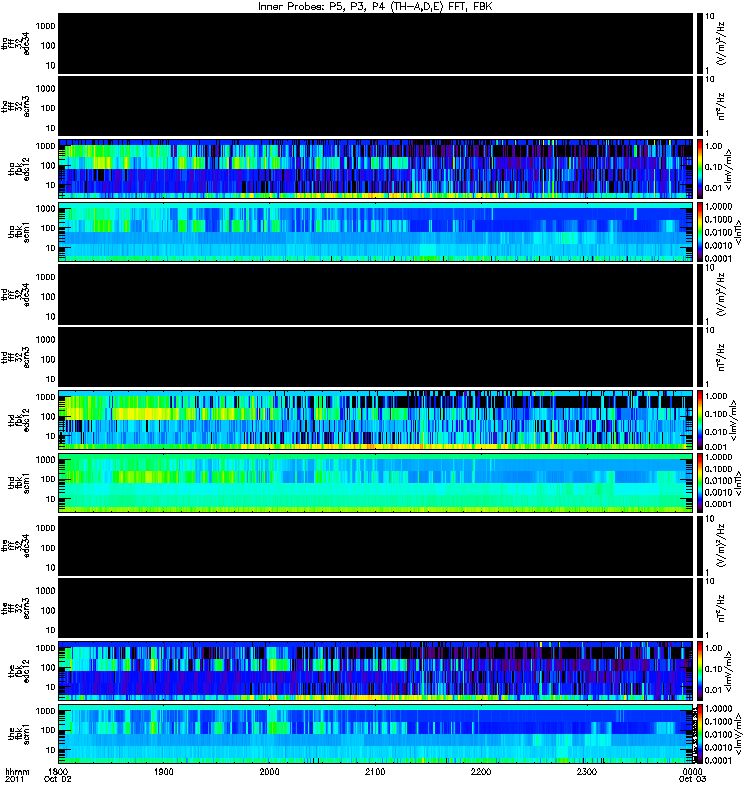
Task: Click the 'thd fff 32 edc34' y-axis label
Action: pos(16,295)
